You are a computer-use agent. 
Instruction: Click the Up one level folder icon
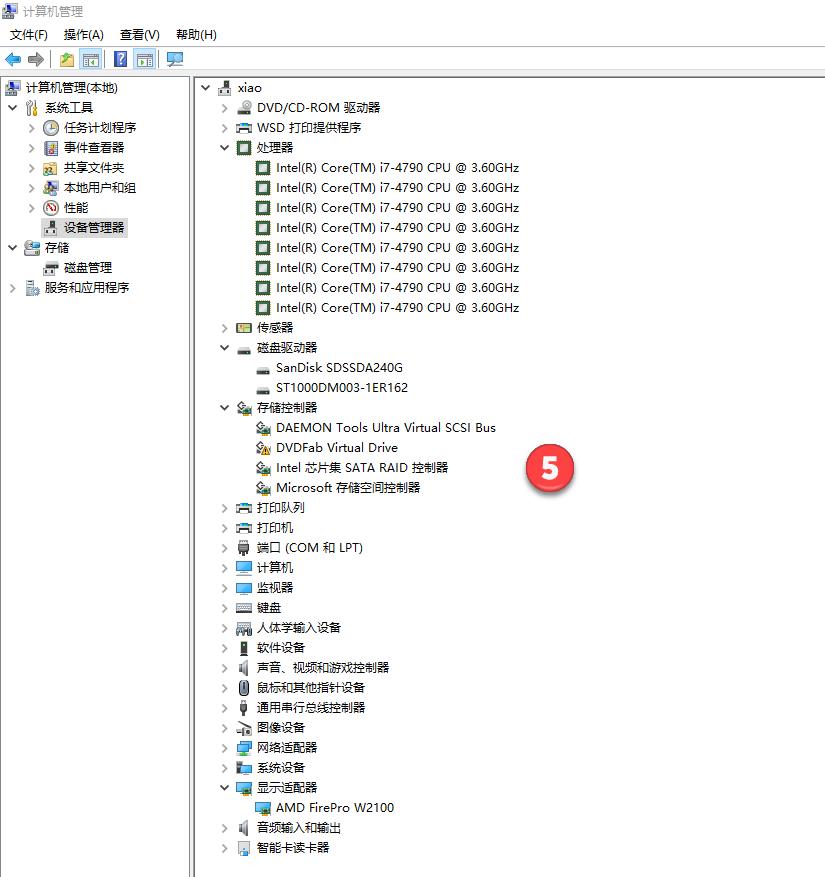tap(67, 59)
